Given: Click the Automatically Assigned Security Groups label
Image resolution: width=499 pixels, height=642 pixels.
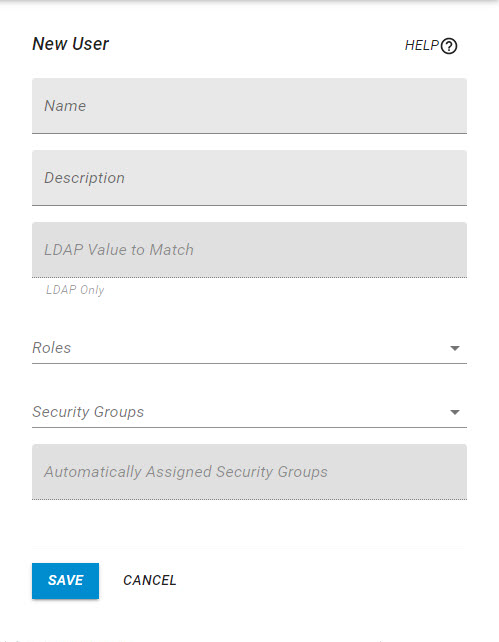Looking at the screenshot, I should 186,472.
